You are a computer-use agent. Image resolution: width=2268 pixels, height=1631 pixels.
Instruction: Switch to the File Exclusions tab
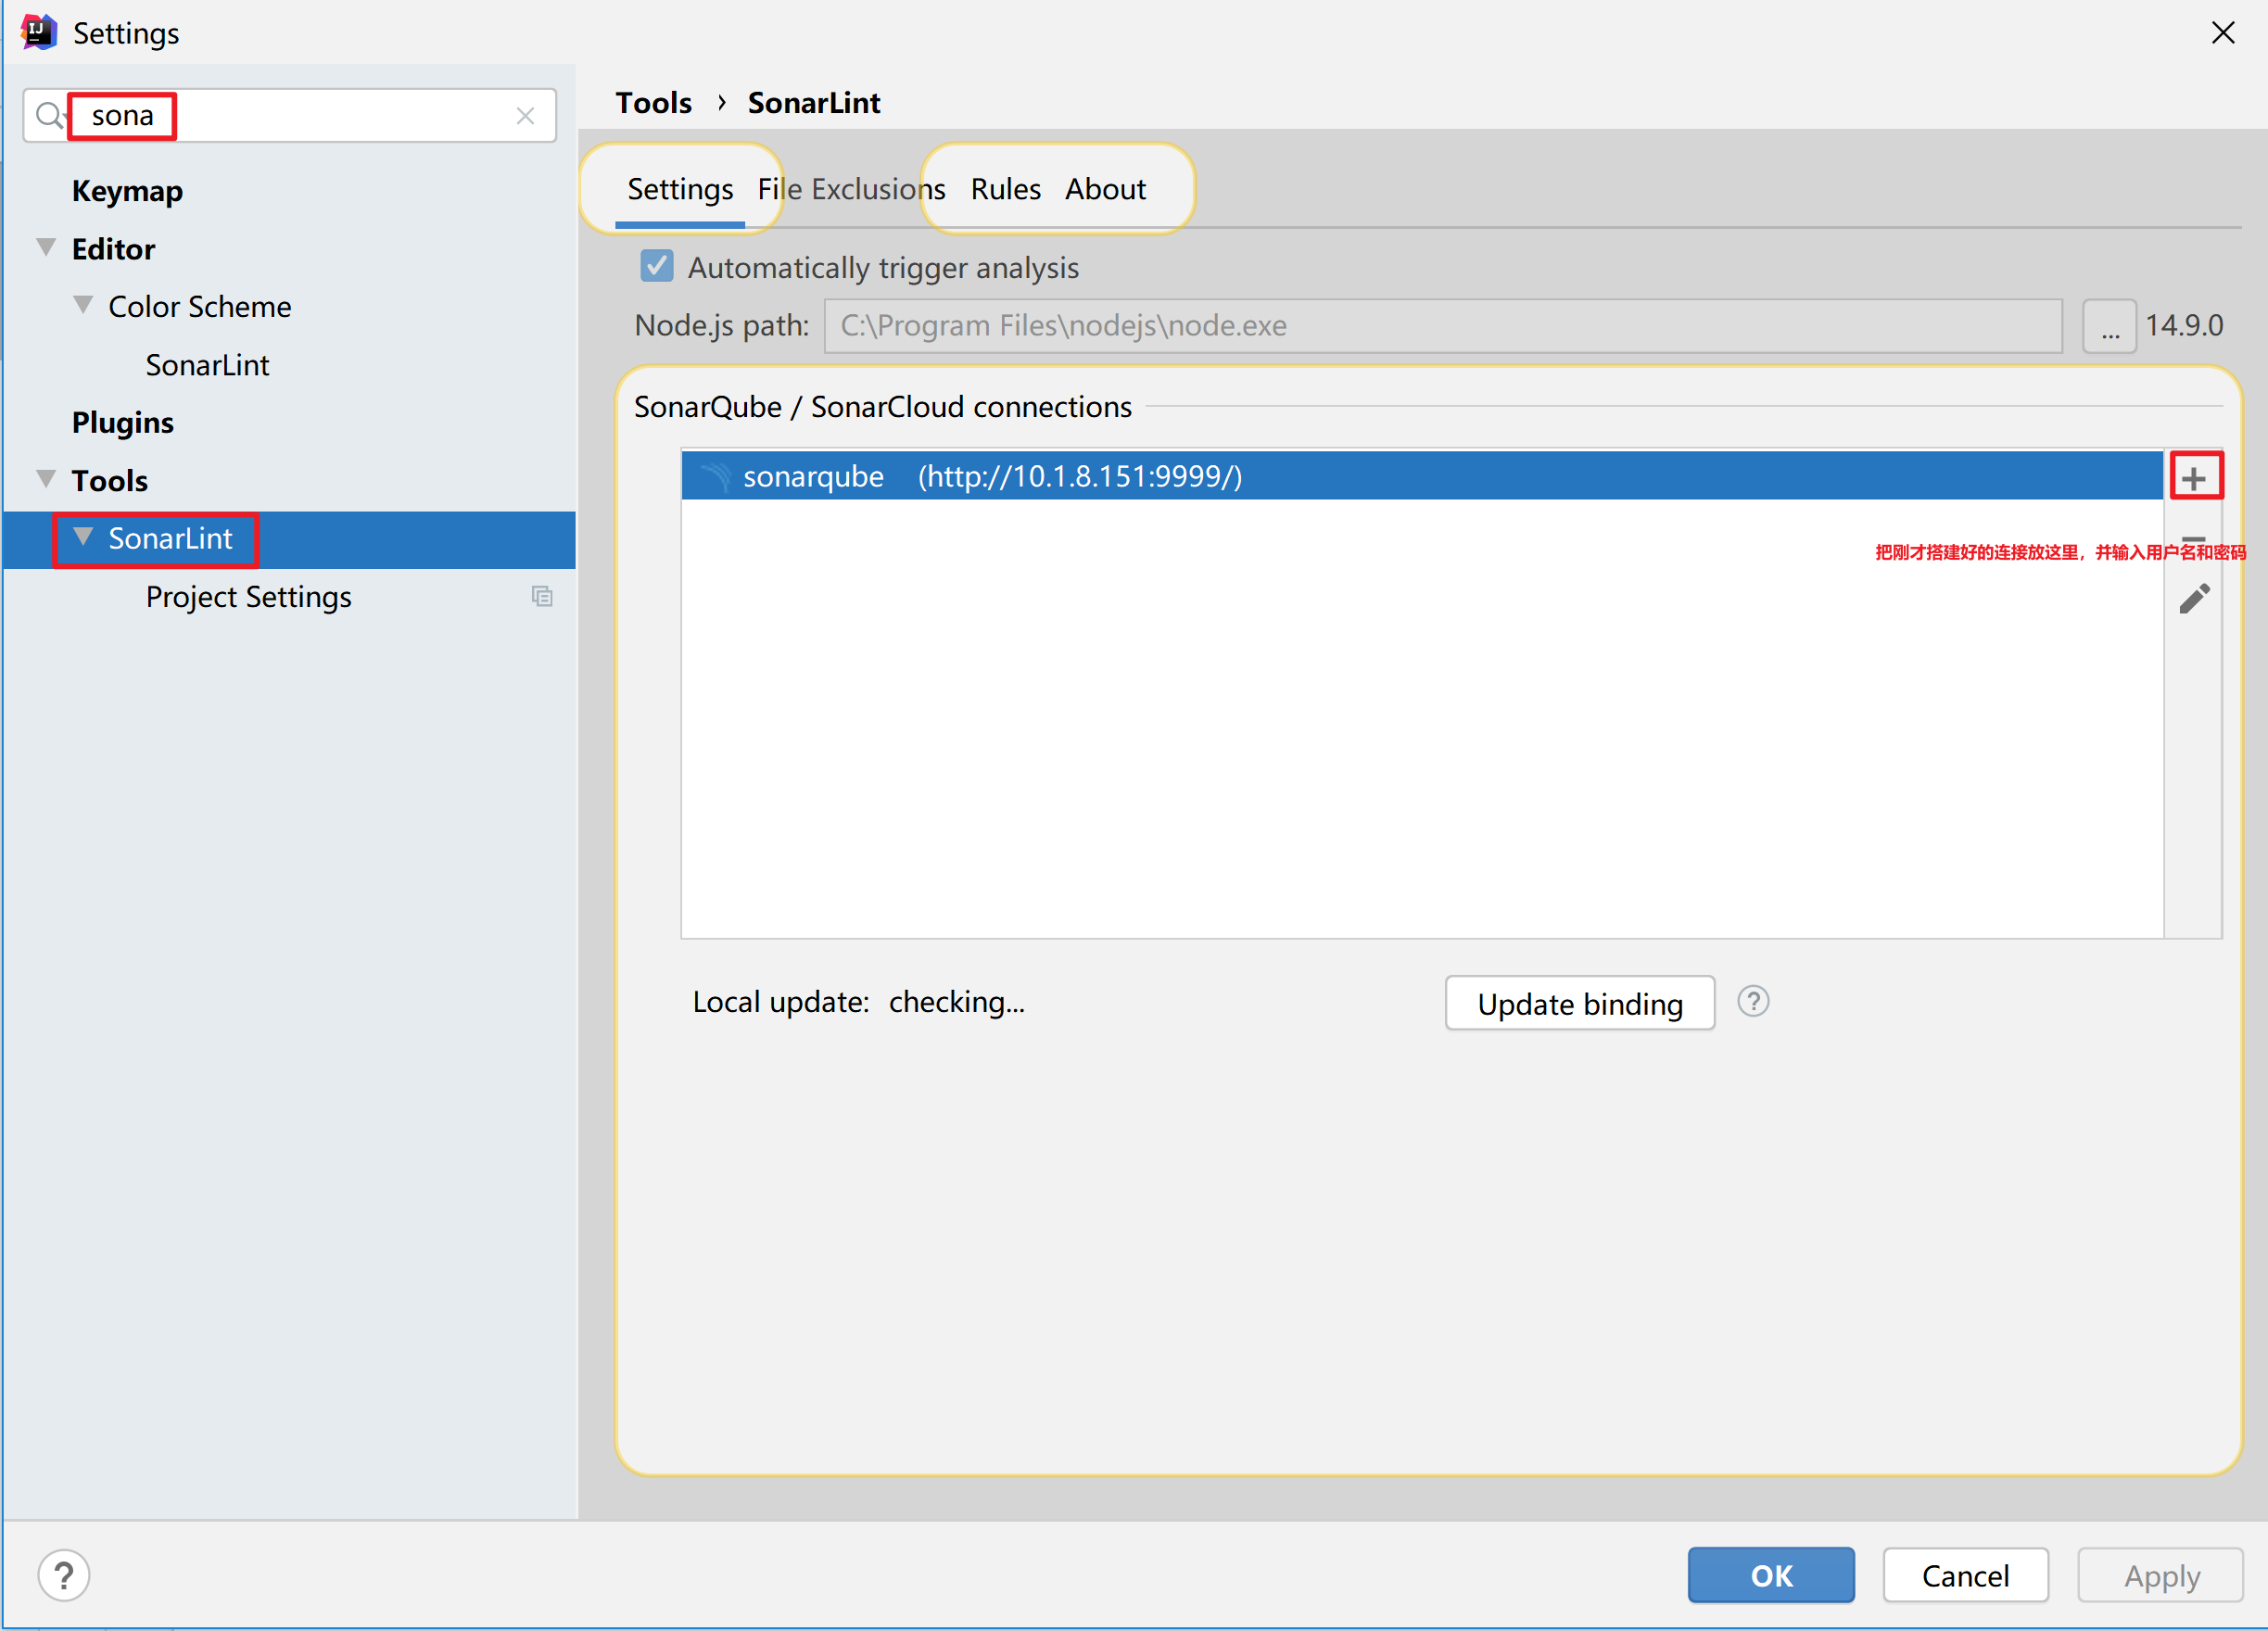pos(851,189)
